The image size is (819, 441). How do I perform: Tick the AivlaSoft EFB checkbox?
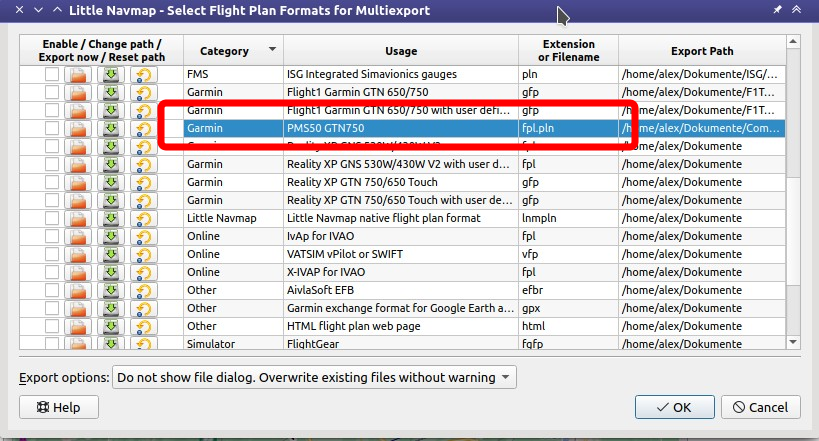52,291
